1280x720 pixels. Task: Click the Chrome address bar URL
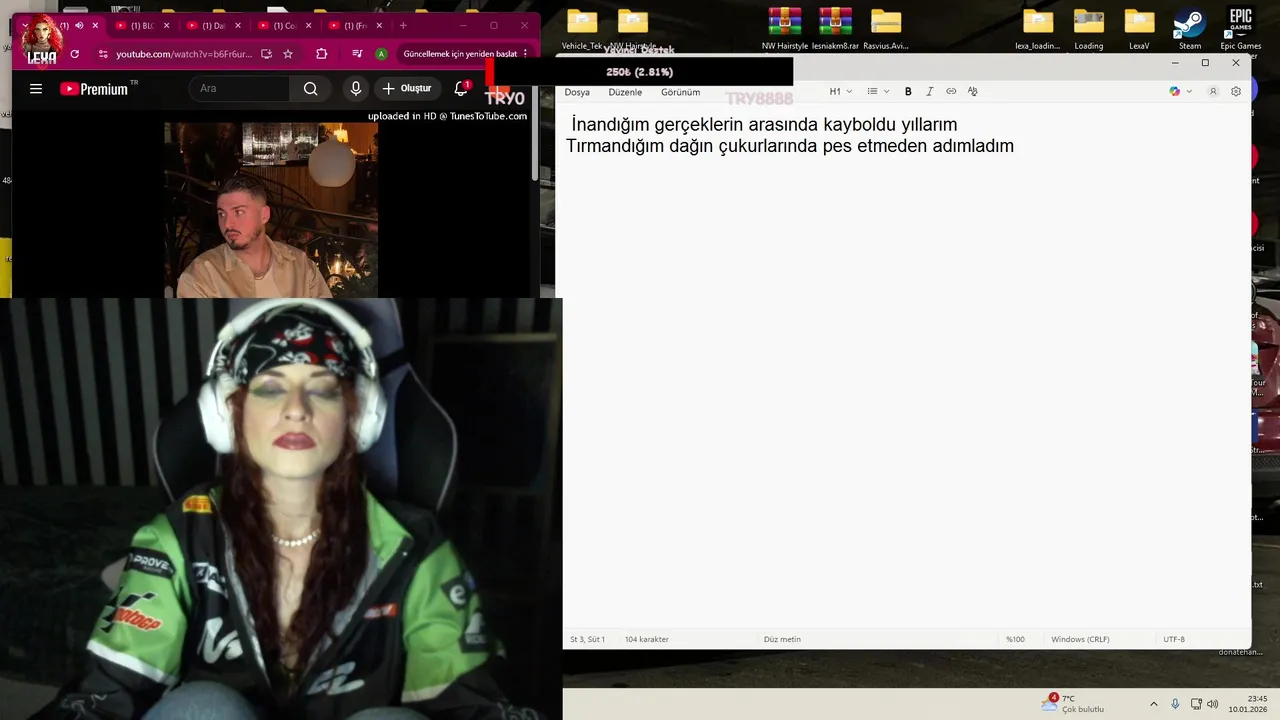click(x=184, y=54)
